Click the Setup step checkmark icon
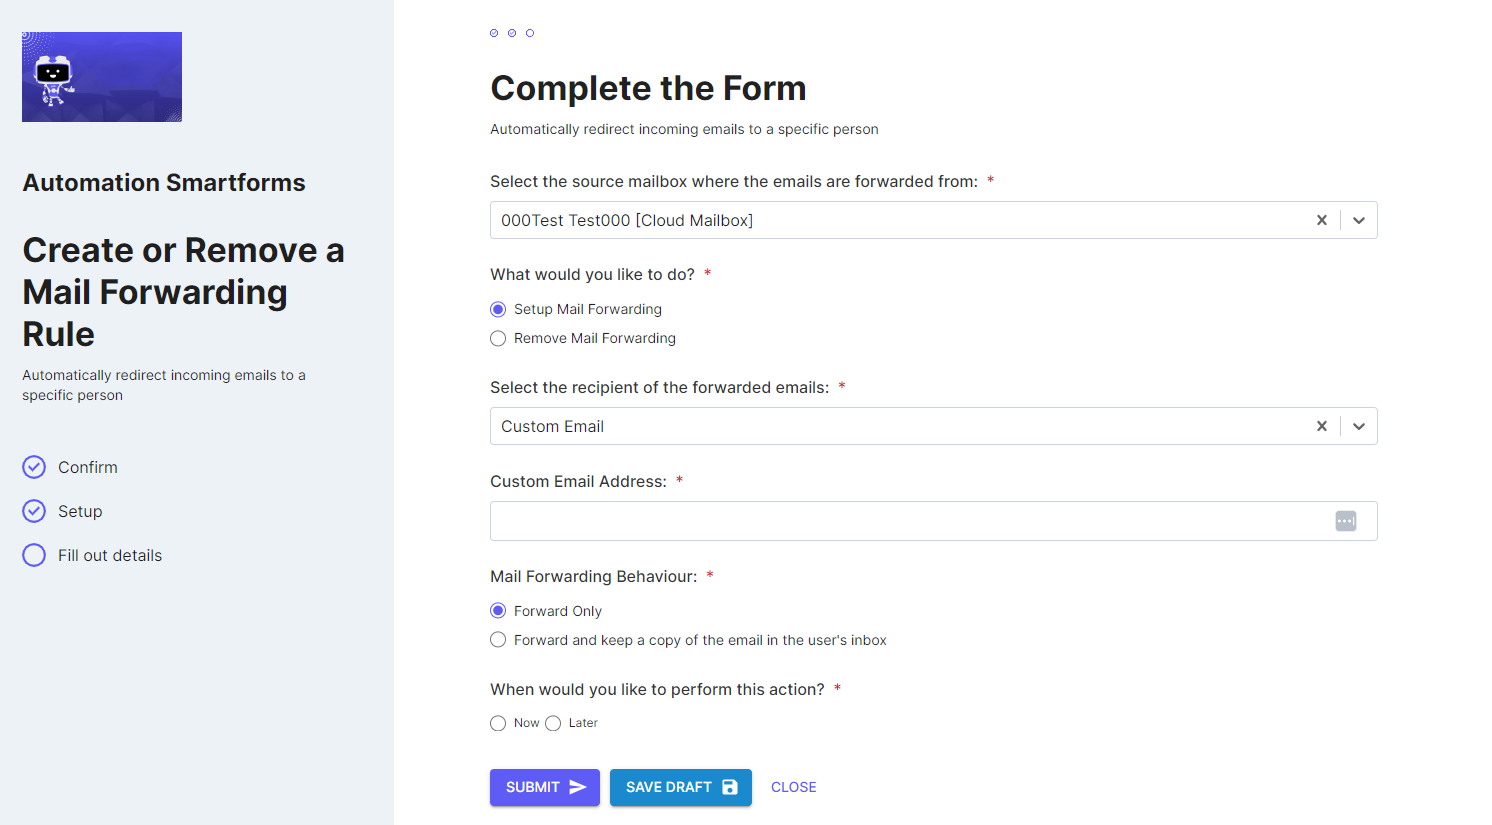Image resolution: width=1492 pixels, height=825 pixels. [34, 511]
